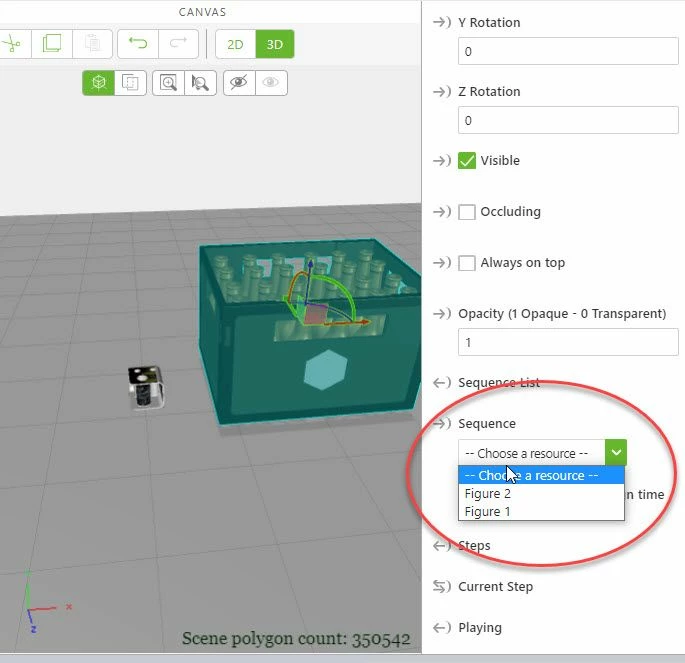
Task: Select '-- Choose a resource --' option in list
Action: 541,475
